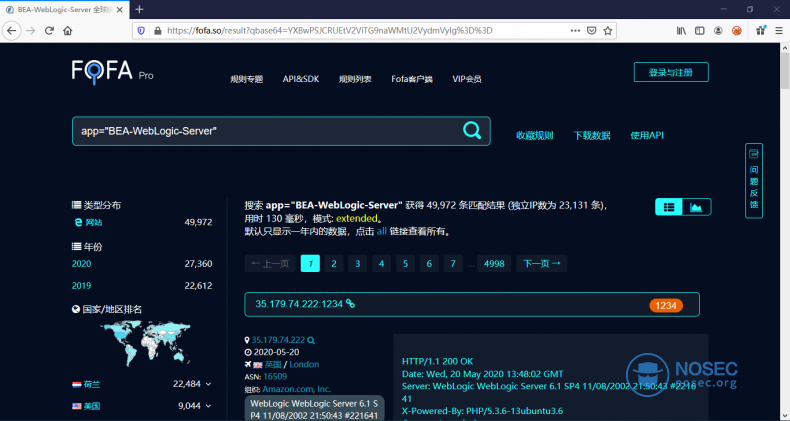Open the Fofa客户端 menu item
The image size is (790, 421).
[x=412, y=79]
